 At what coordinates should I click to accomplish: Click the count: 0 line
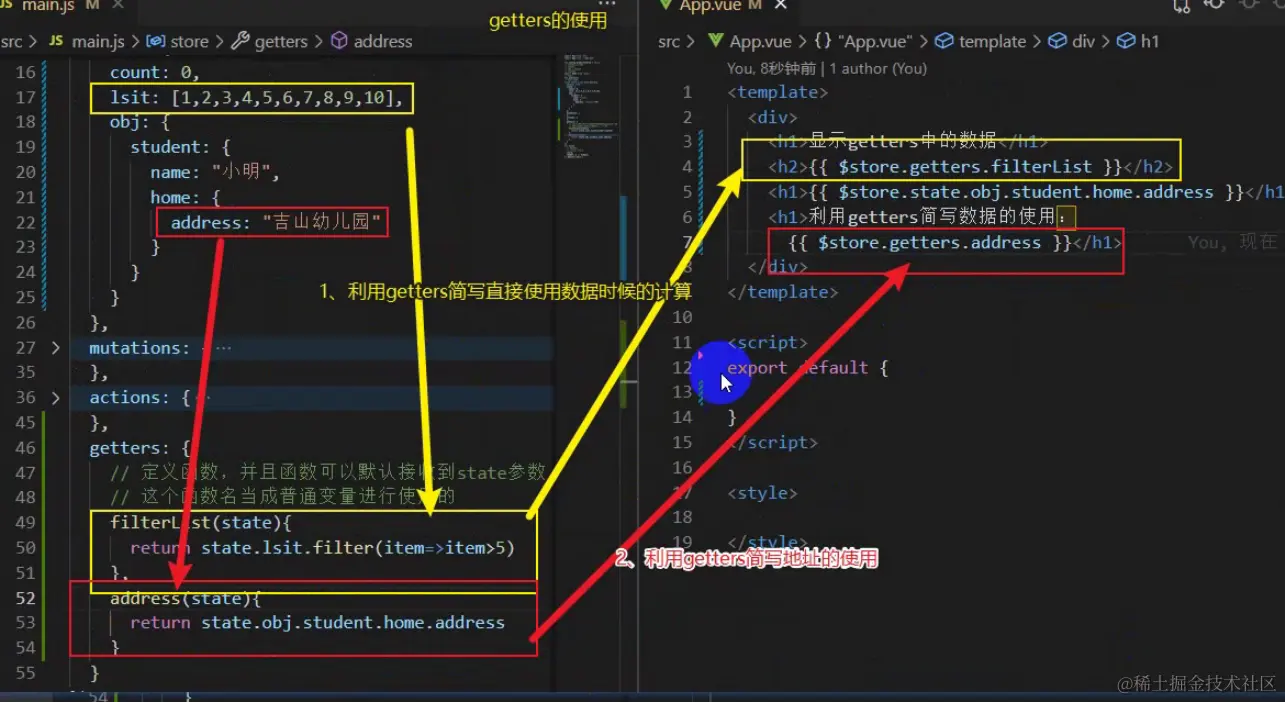click(155, 72)
